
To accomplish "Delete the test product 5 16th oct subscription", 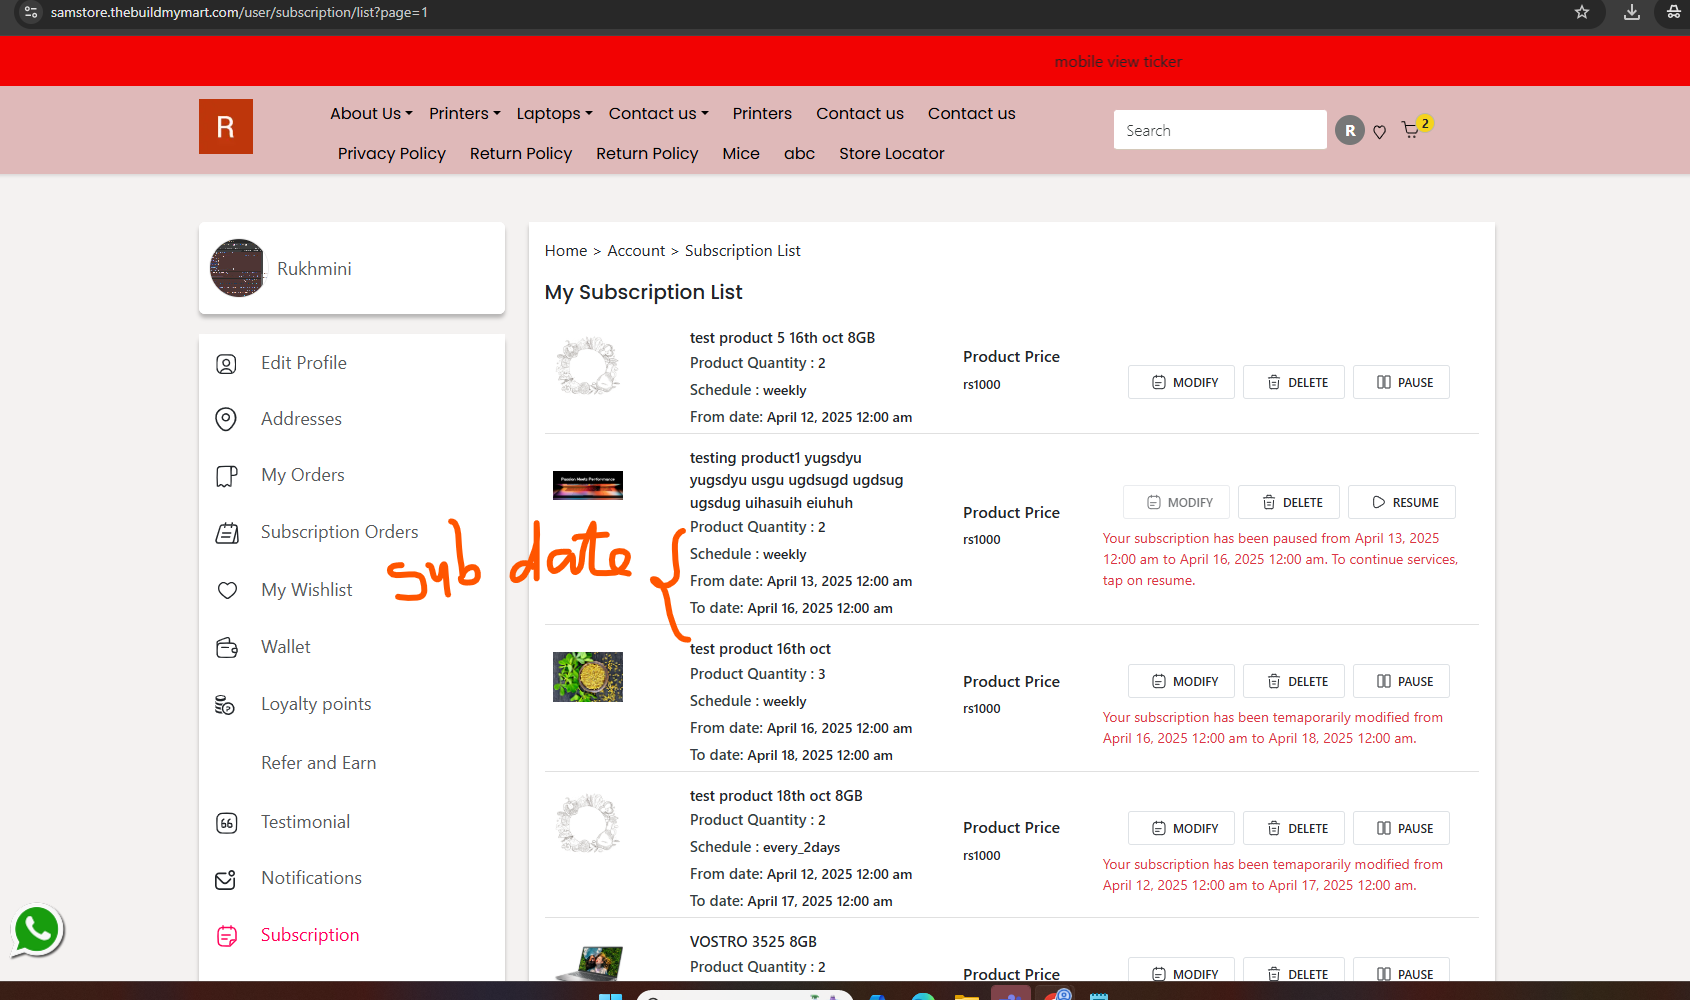I will coord(1294,382).
